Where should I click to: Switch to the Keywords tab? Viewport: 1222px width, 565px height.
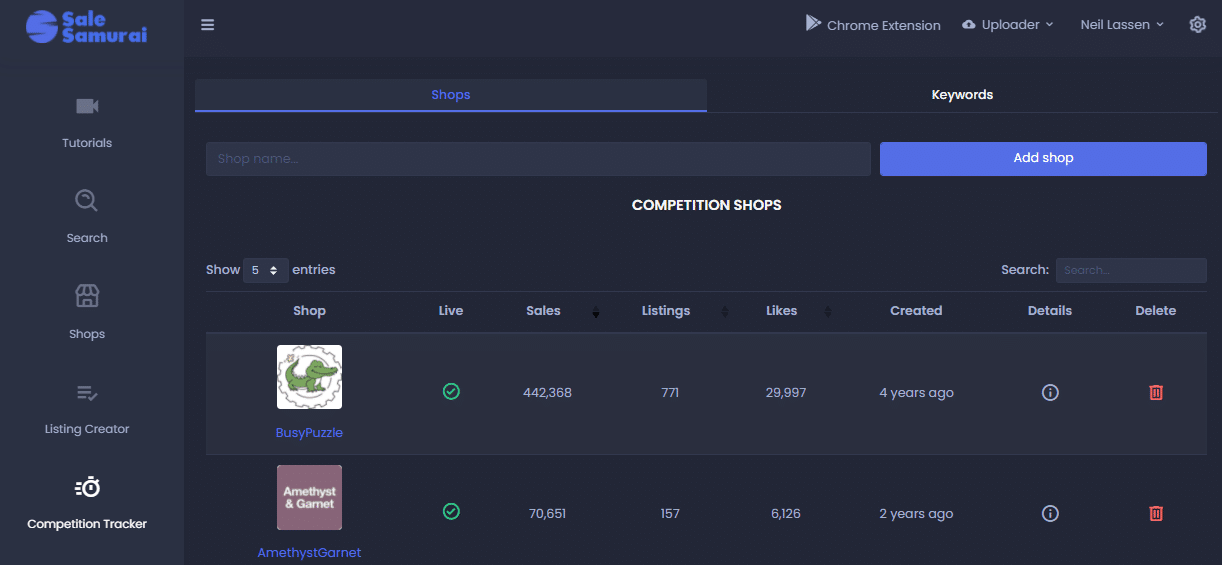click(962, 95)
